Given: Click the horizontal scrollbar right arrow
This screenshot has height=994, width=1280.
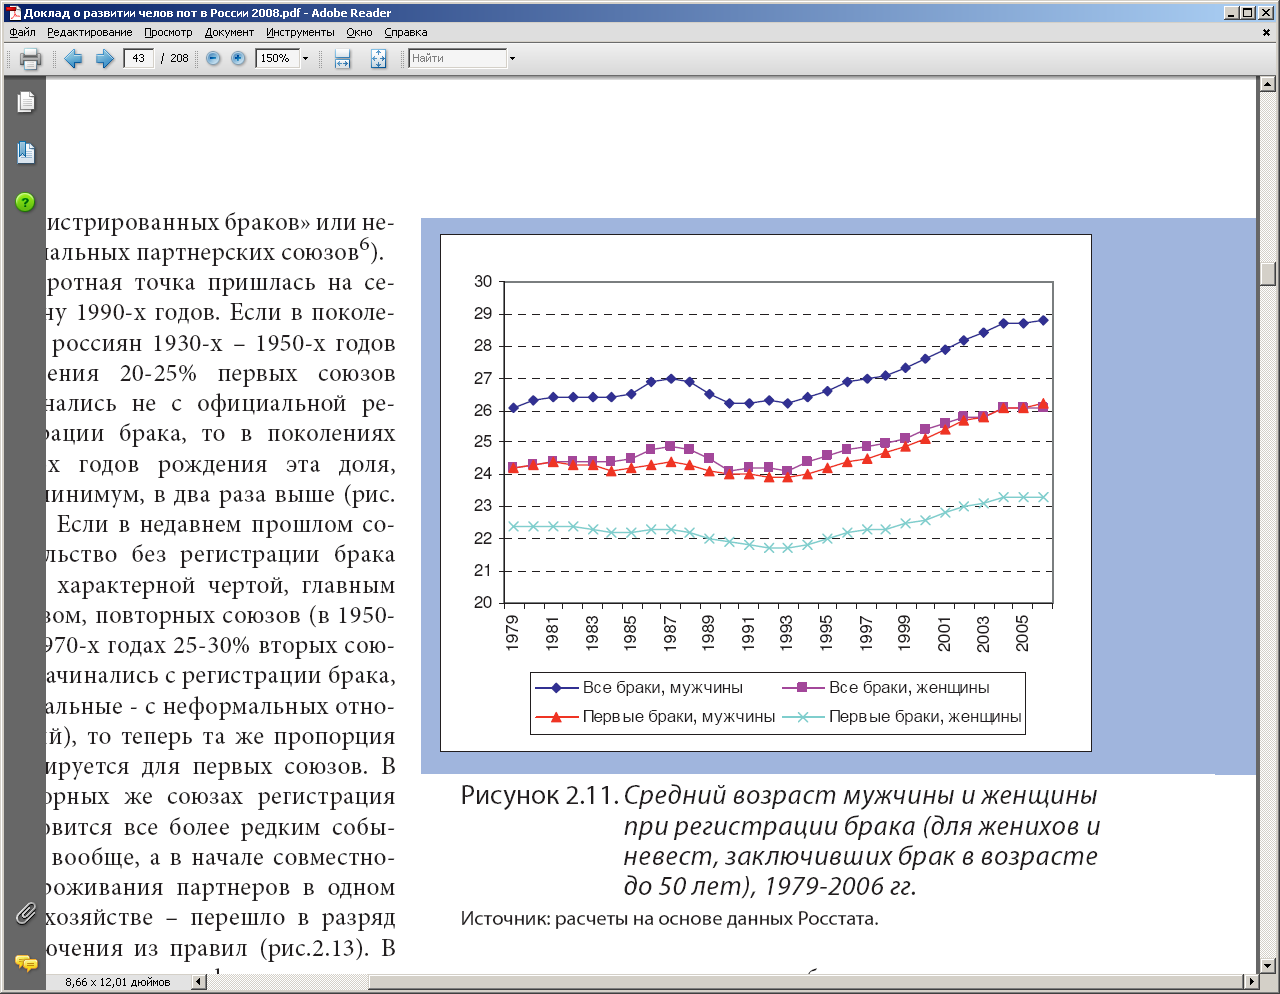Looking at the screenshot, I should (1252, 982).
